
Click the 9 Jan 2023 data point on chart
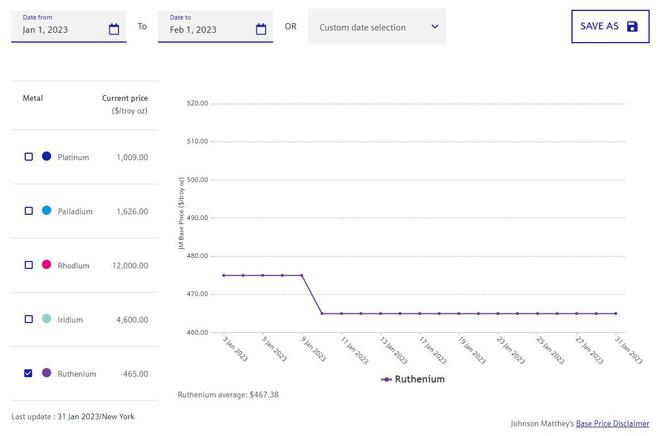[302, 275]
